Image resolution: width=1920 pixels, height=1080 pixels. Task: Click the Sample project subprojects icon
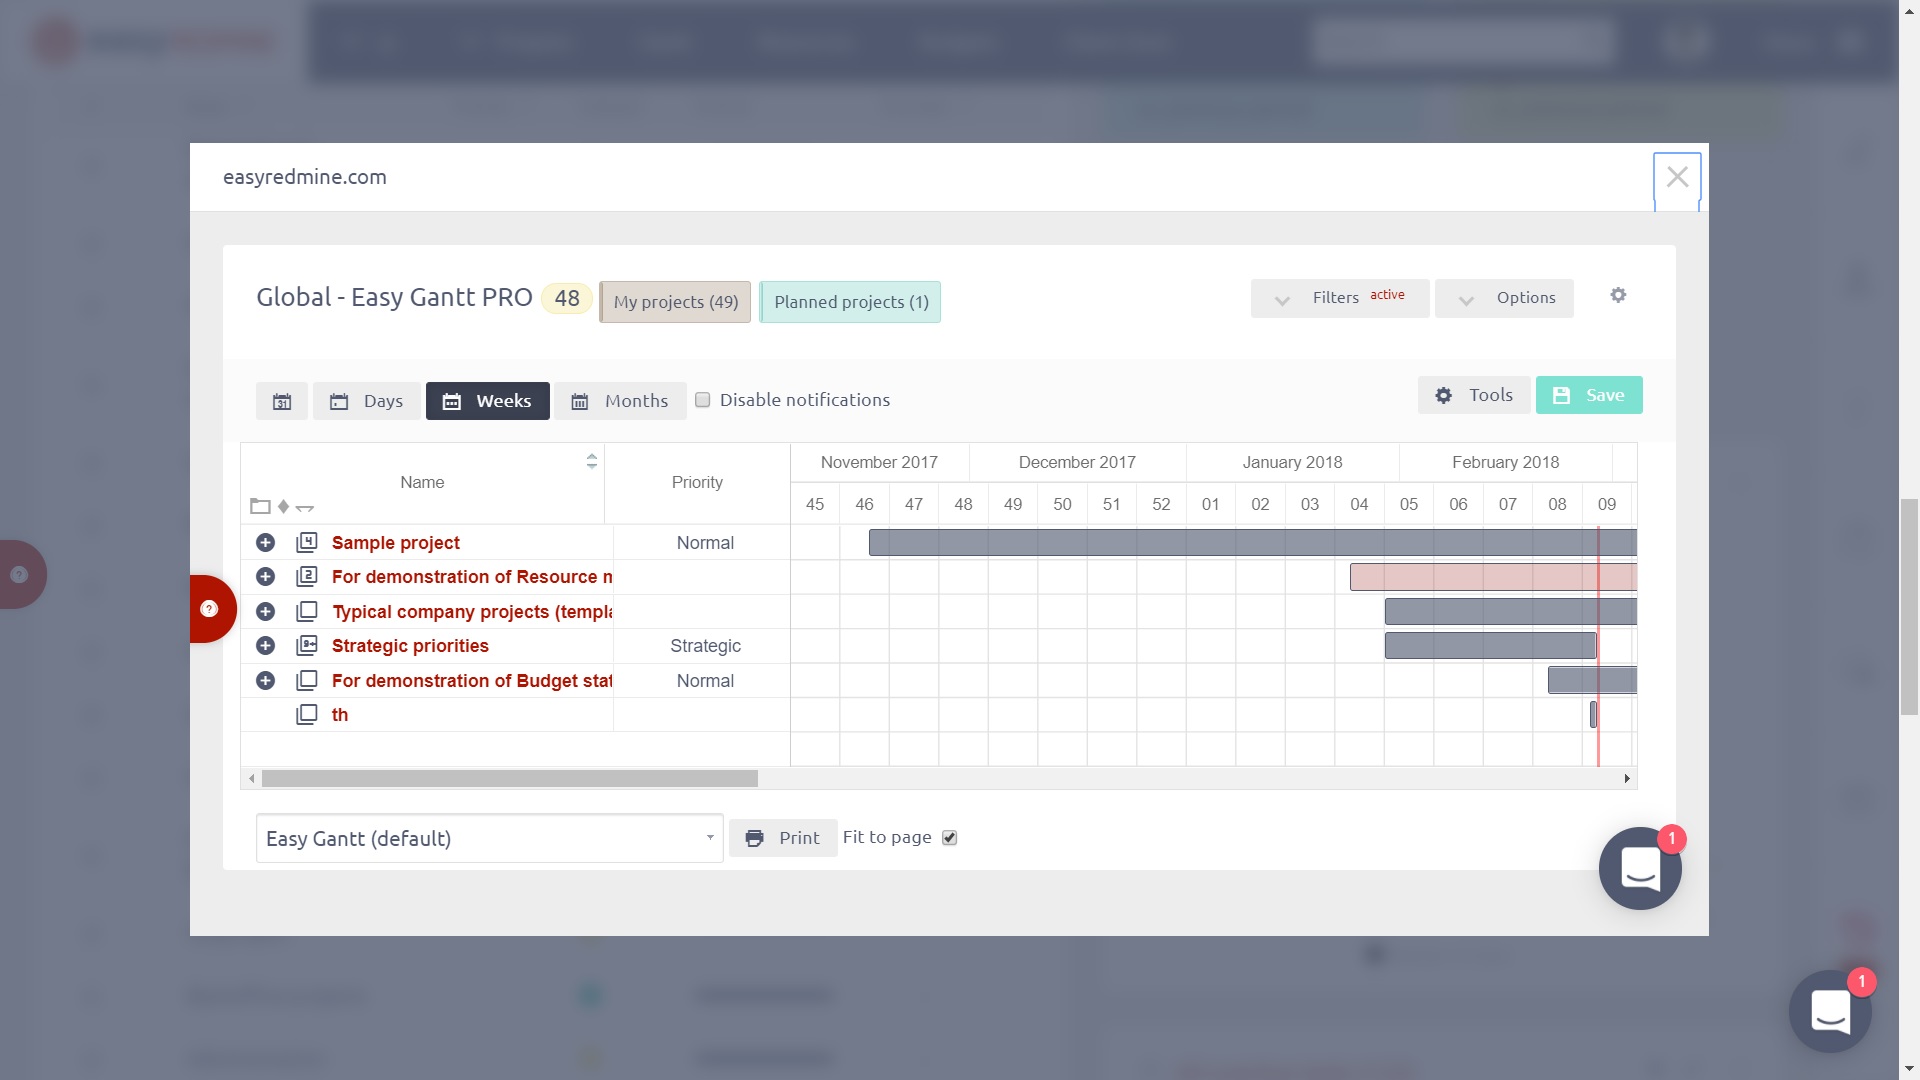[307, 542]
